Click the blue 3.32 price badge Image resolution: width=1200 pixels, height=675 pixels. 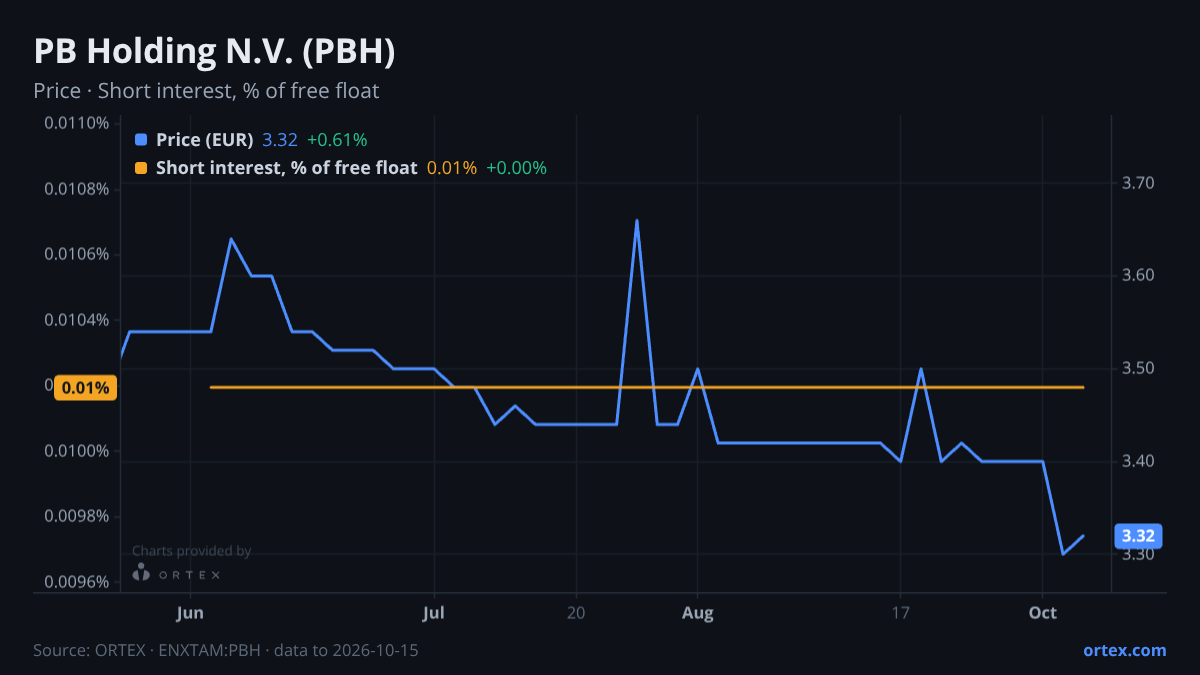(1138, 536)
